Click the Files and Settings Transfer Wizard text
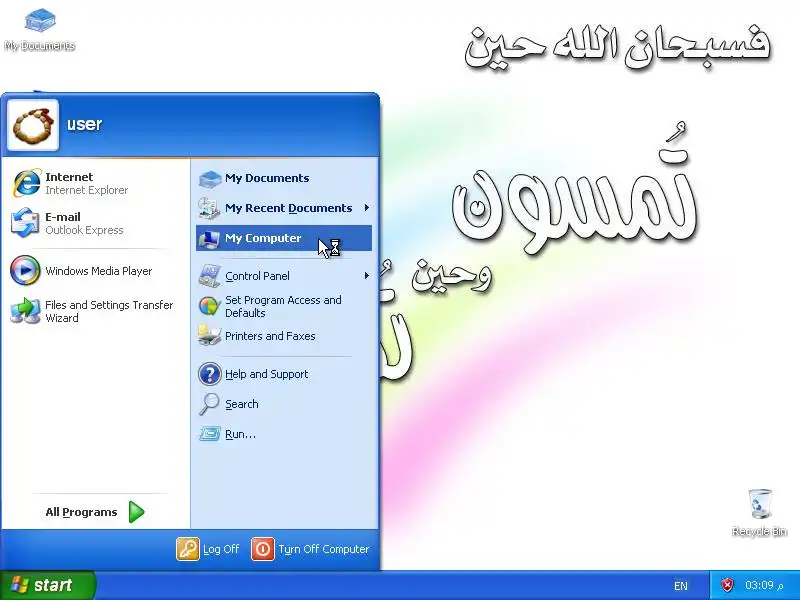This screenshot has width=800, height=600. [109, 311]
